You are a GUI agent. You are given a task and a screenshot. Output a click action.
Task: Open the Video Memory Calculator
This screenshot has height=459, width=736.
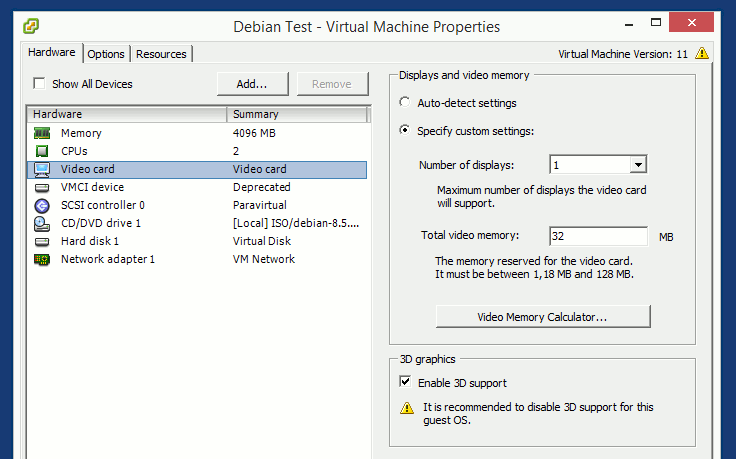click(543, 317)
